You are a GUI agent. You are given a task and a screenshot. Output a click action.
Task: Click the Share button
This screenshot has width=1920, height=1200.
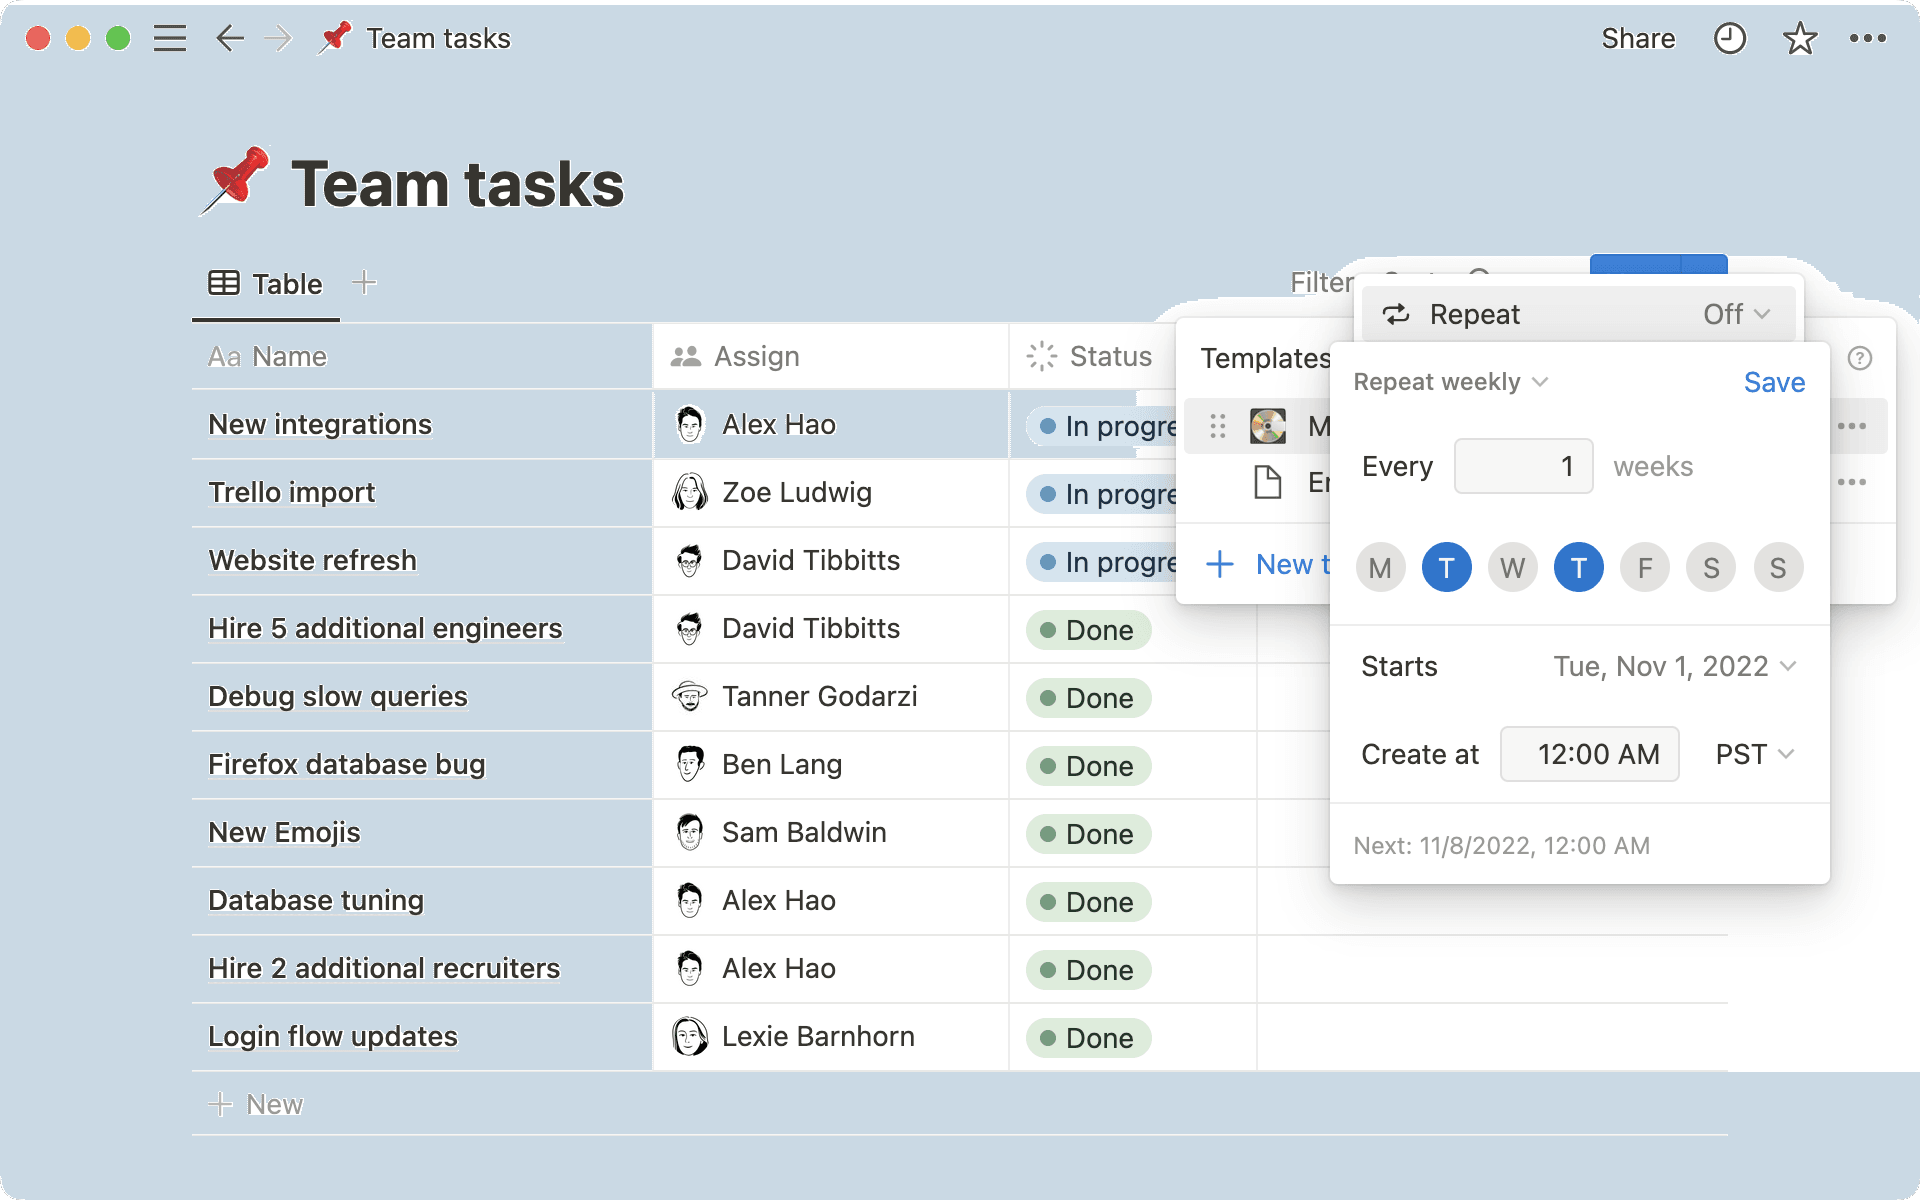point(1639,38)
